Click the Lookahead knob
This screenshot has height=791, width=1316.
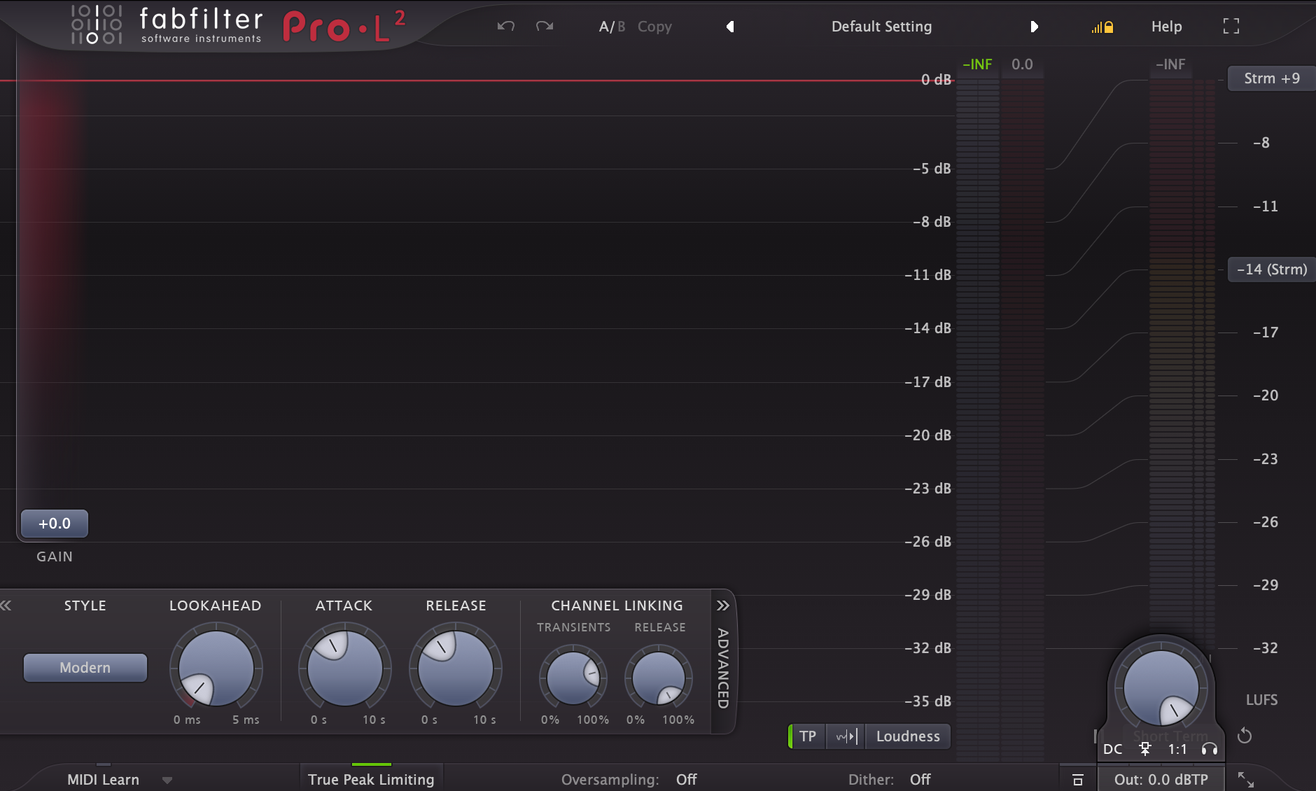[x=216, y=669]
